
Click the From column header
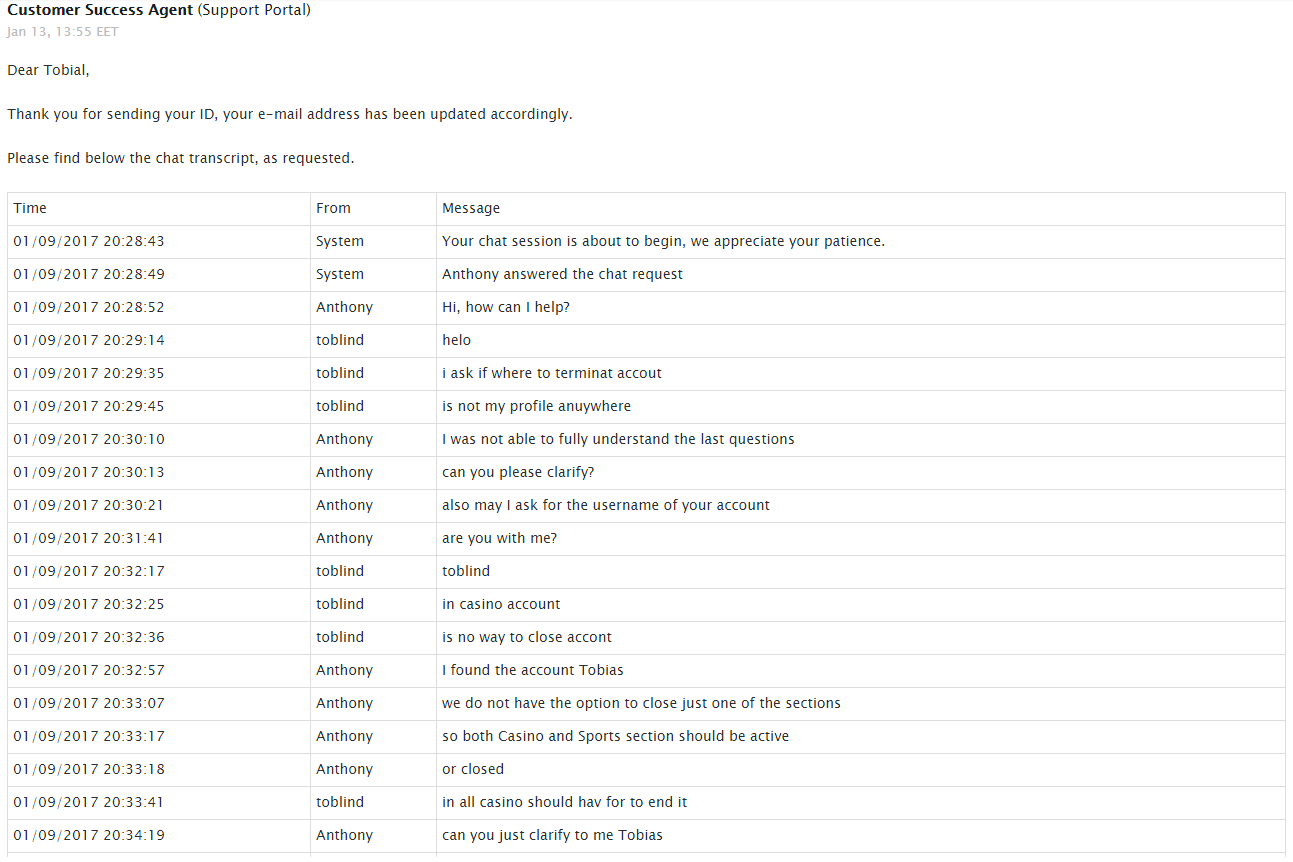(333, 208)
